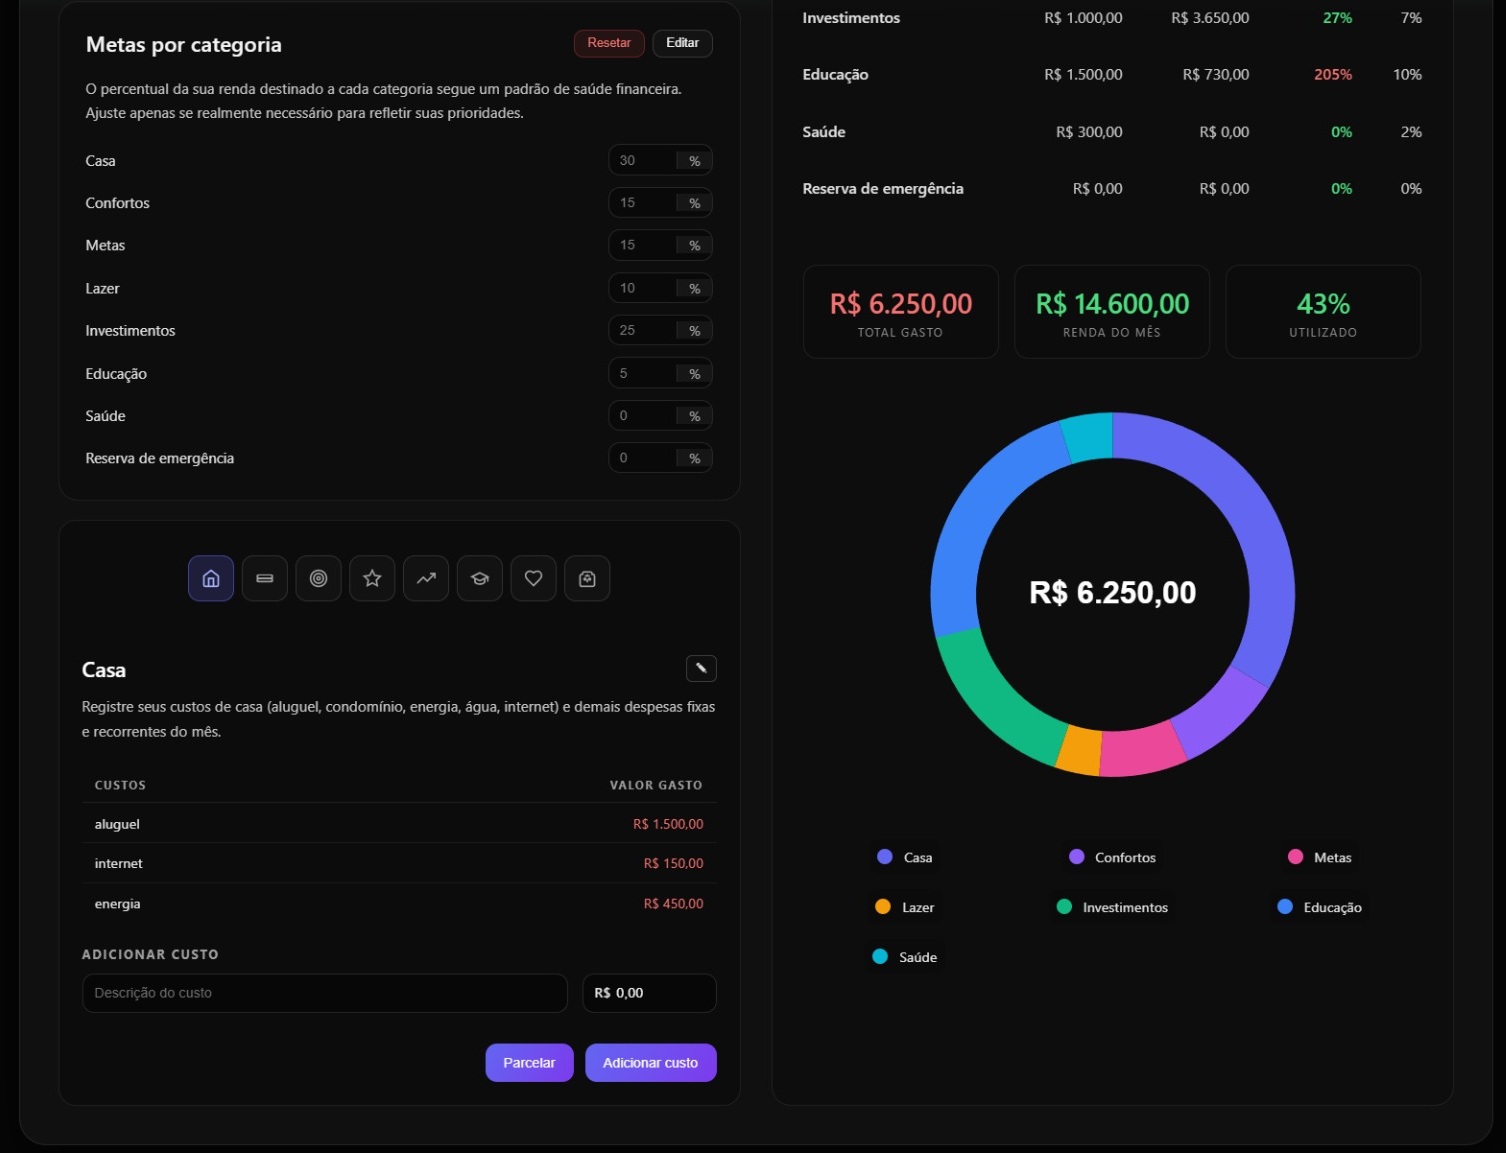This screenshot has height=1153, width=1506.
Task: Open the Confortos card icon category
Action: 265,579
